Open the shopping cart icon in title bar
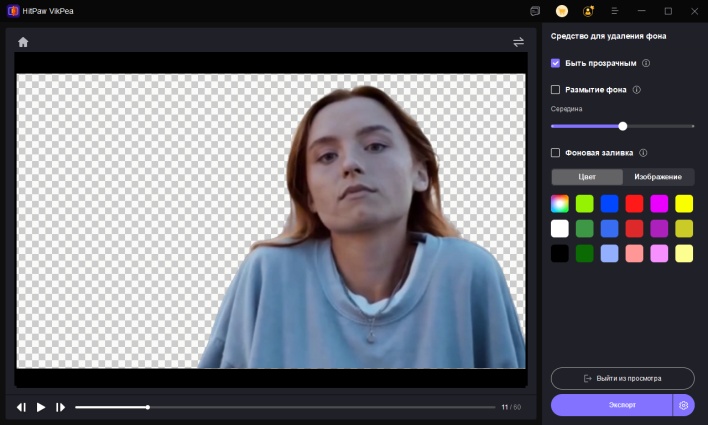Image resolution: width=708 pixels, height=425 pixels. pyautogui.click(x=562, y=11)
